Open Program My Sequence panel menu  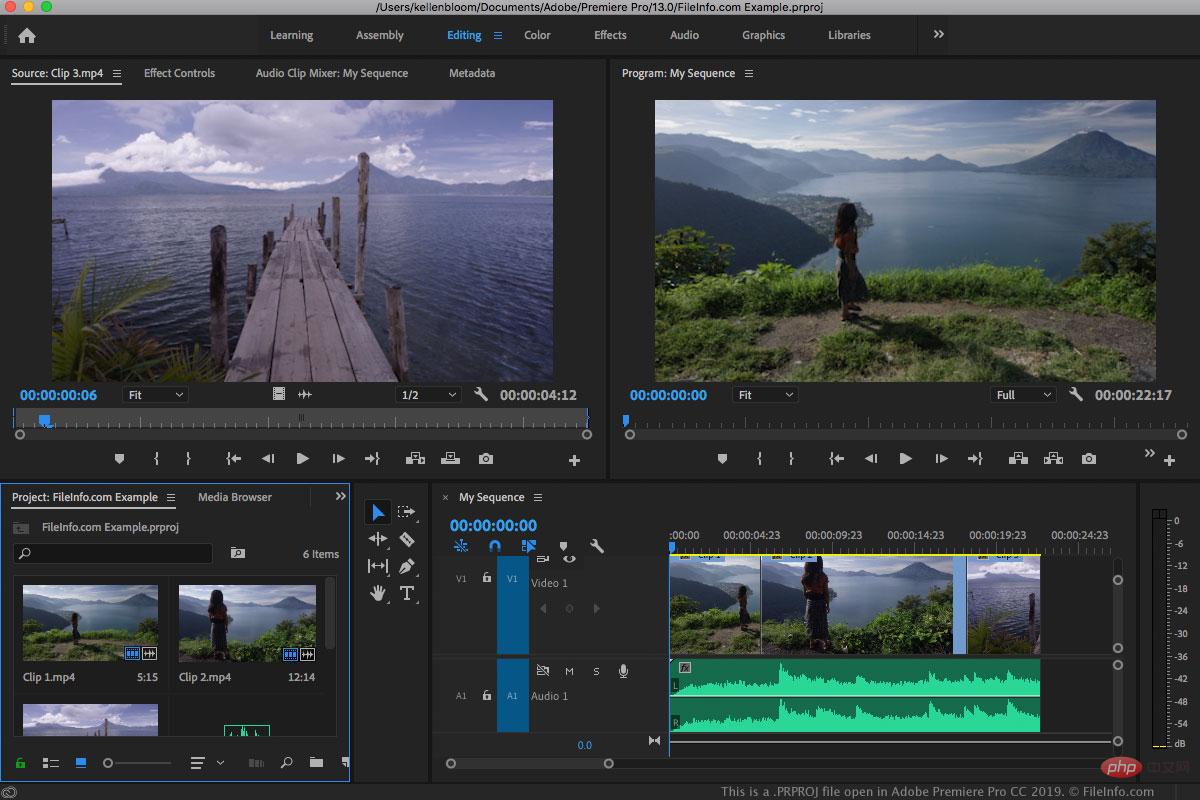[x=749, y=73]
